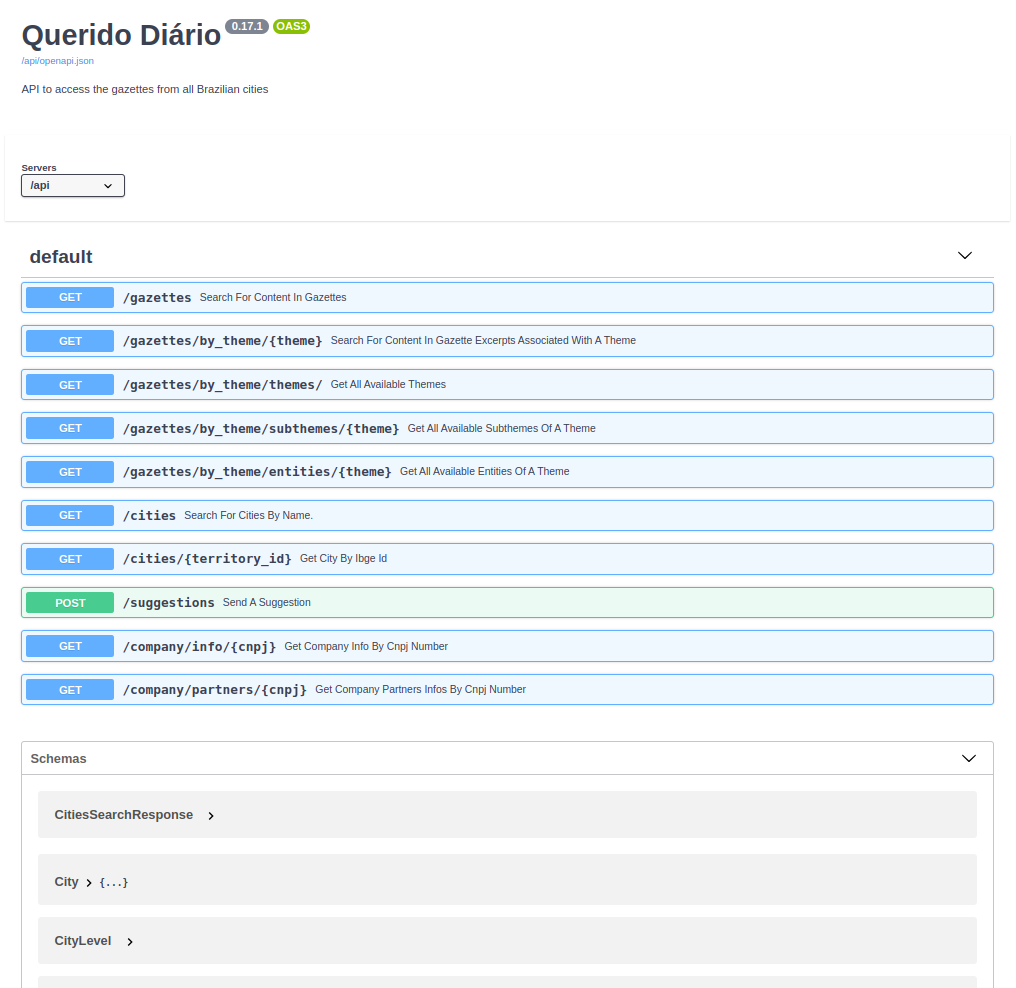The image size is (1016, 988).
Task: Click GET badge for /company/partners/{cnpj}
Action: click(70, 690)
